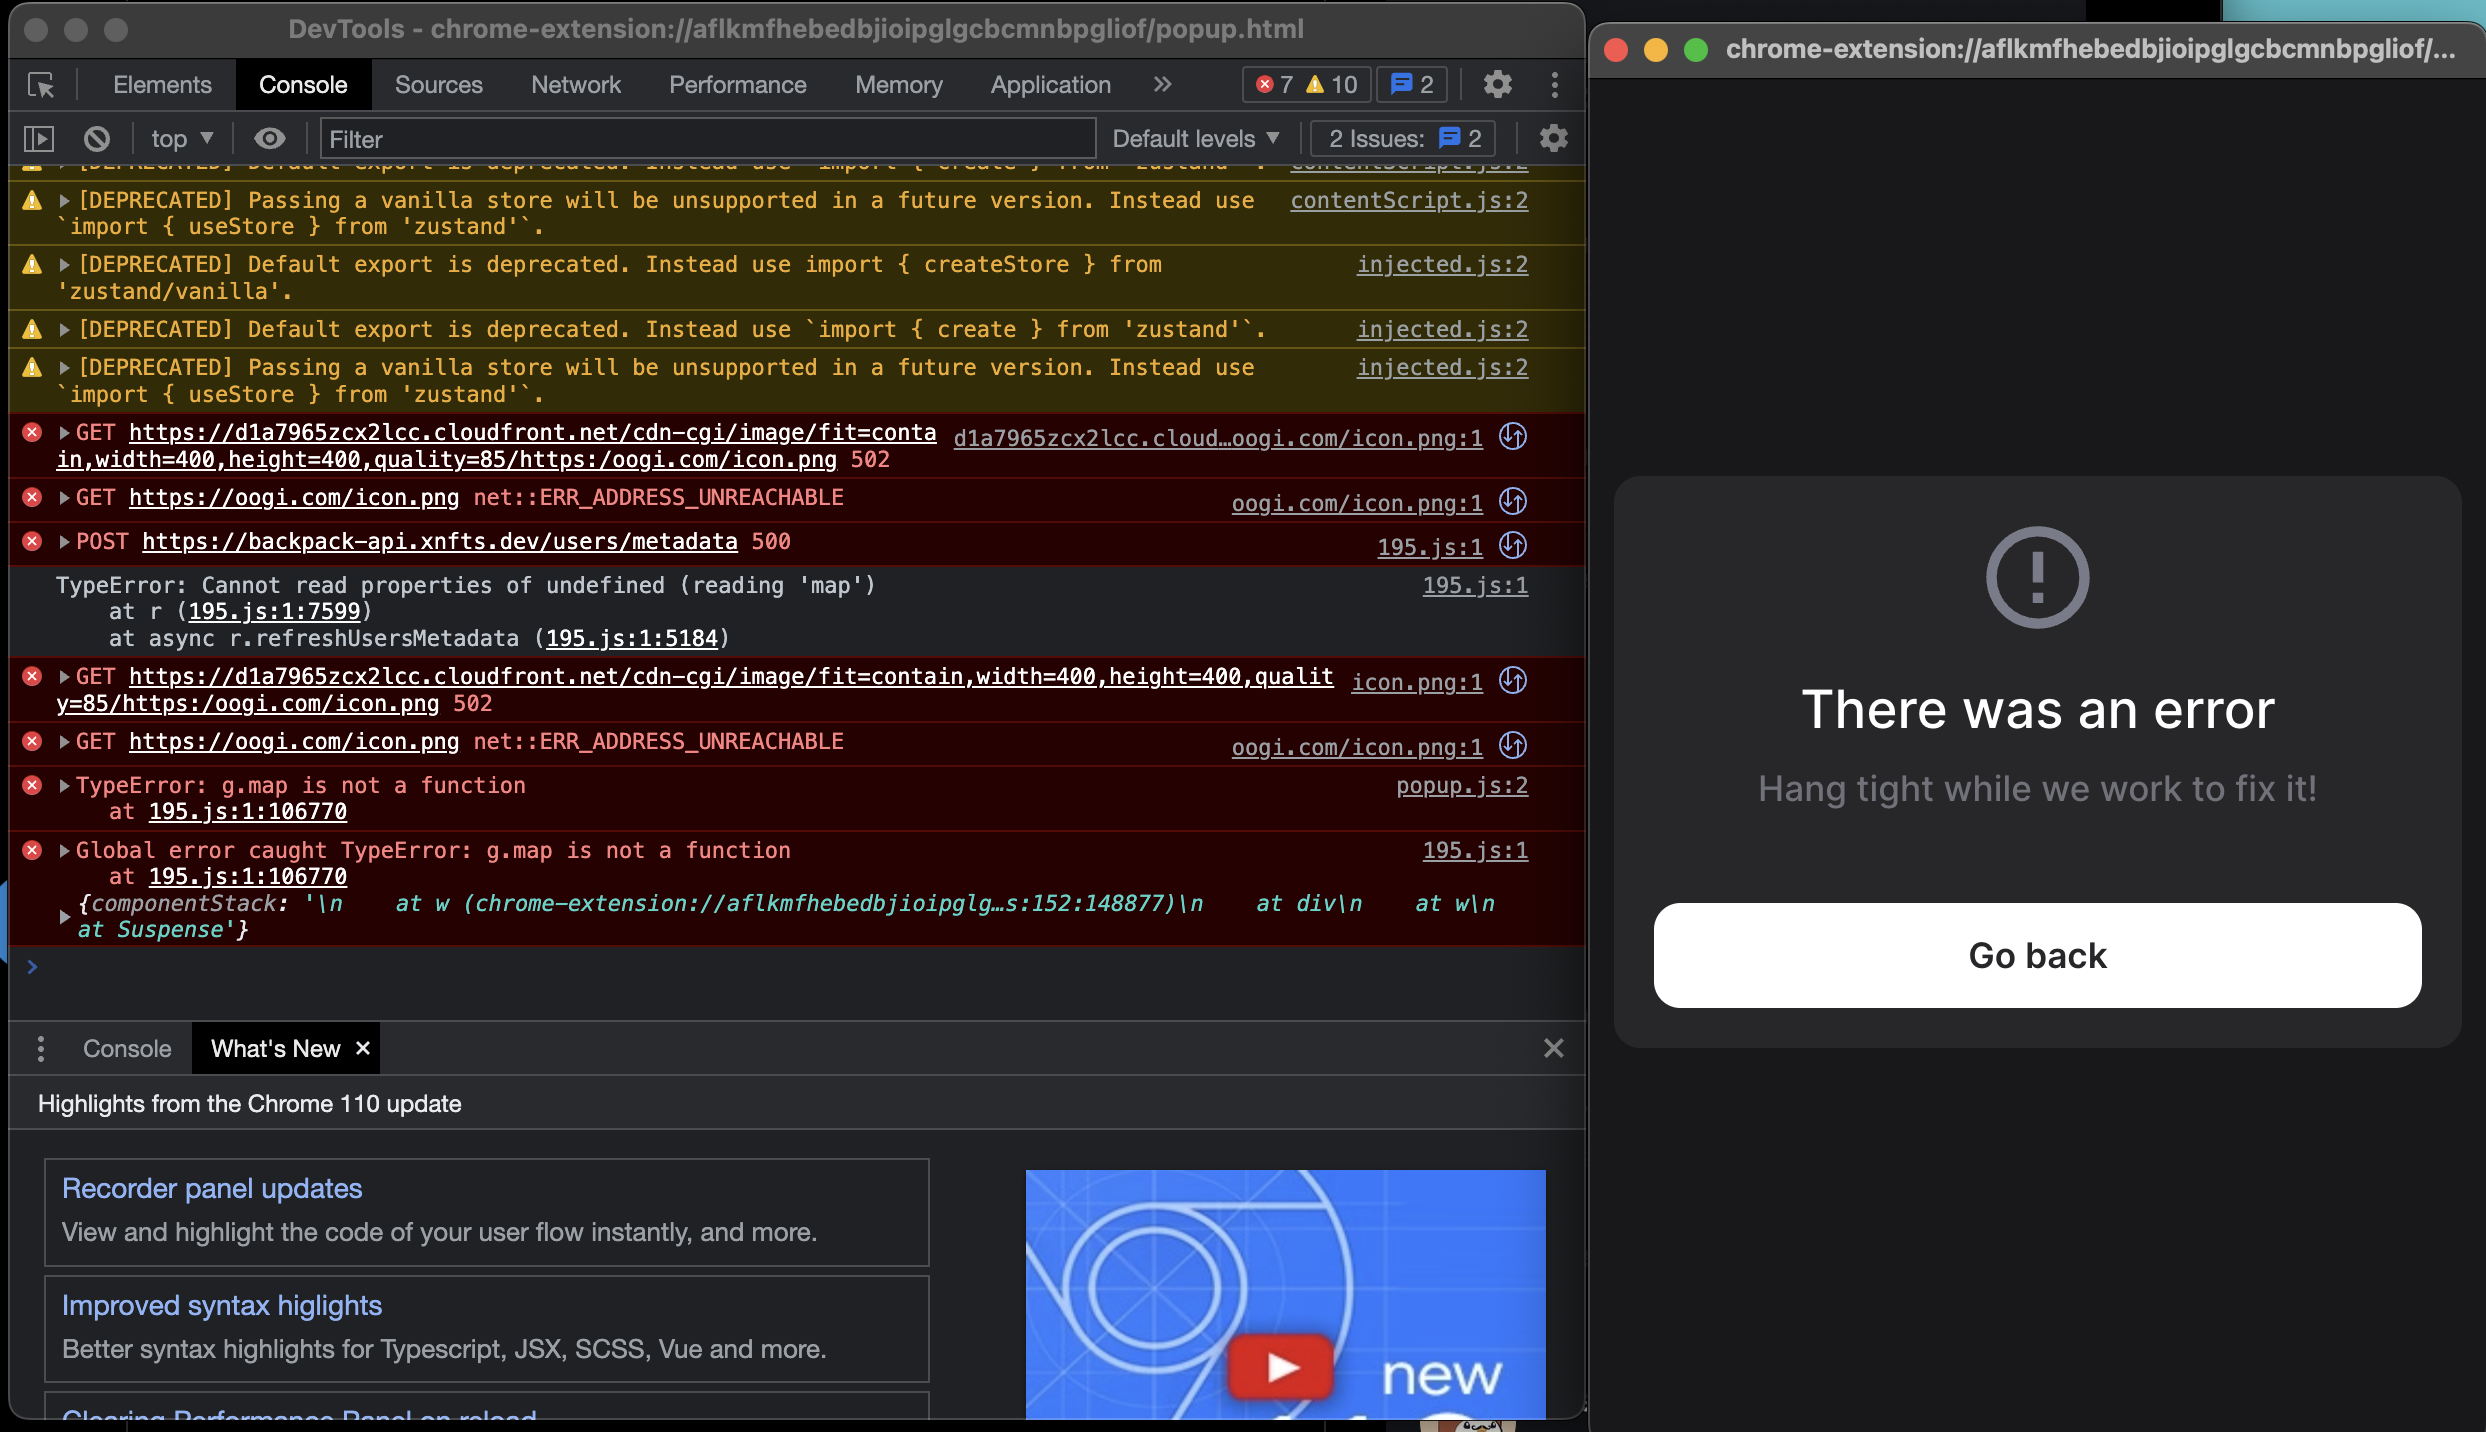Viewport: 2486px width, 1432px height.
Task: Switch to the Performance tab
Action: [x=737, y=85]
